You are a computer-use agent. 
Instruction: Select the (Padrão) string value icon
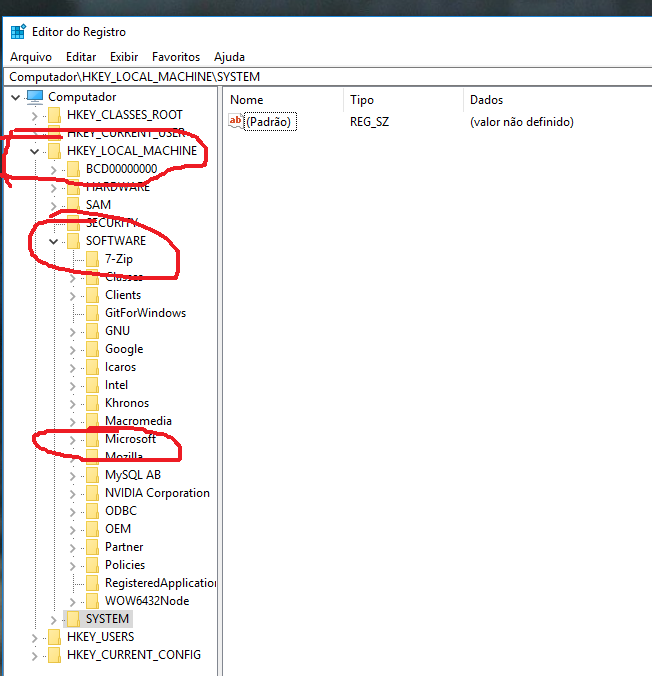235,121
